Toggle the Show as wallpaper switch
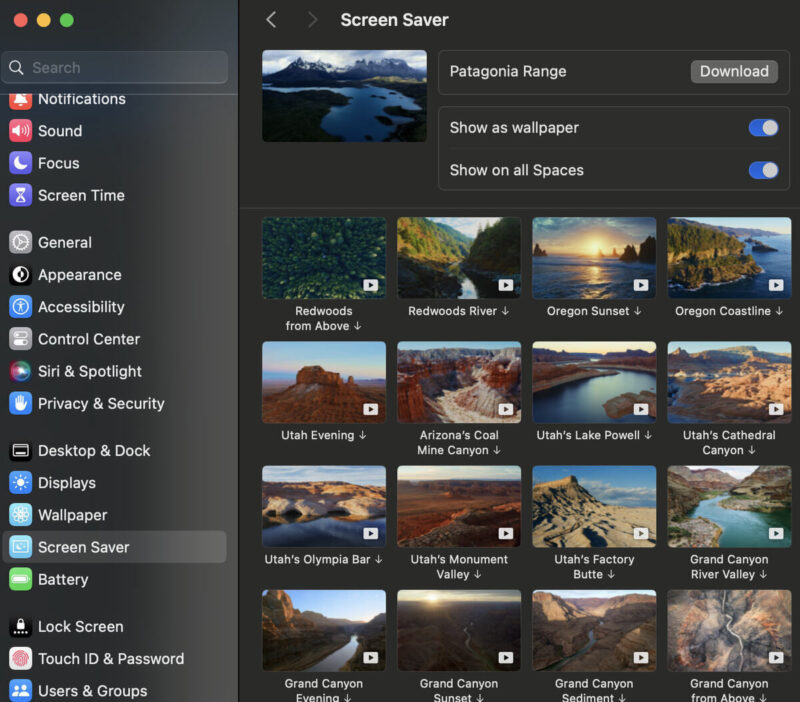 (763, 128)
